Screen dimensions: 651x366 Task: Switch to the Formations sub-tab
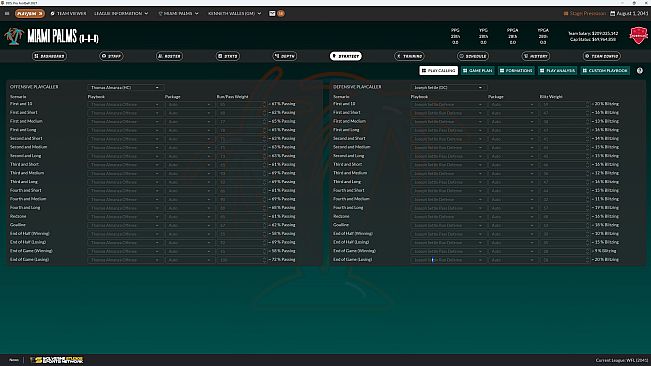516,71
